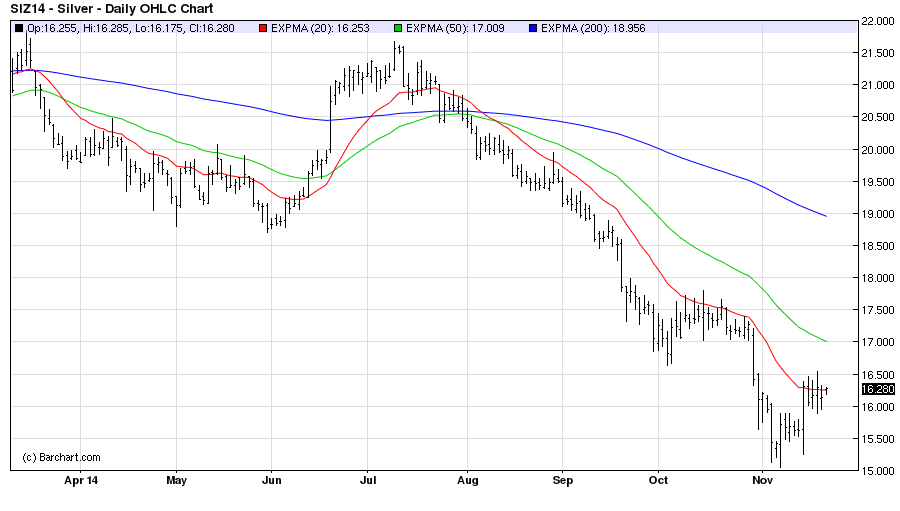The width and height of the screenshot is (900, 511).
Task: Click the black OHLC legend square
Action: coord(18,28)
